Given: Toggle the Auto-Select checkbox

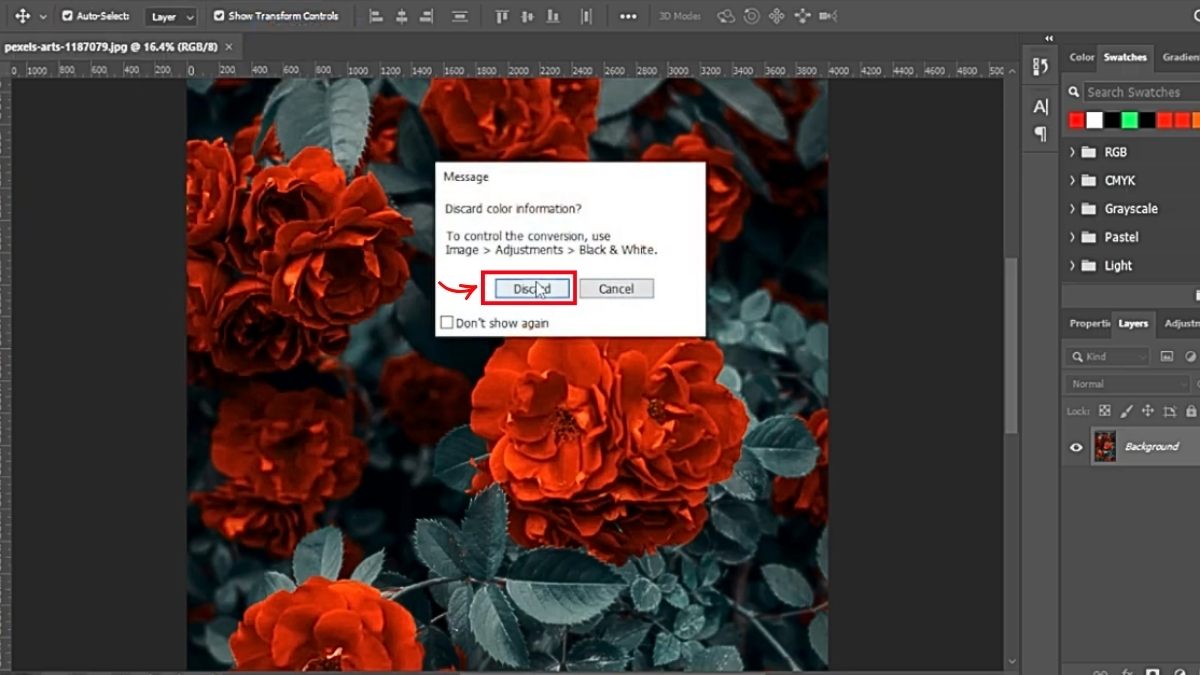Looking at the screenshot, I should (67, 16).
